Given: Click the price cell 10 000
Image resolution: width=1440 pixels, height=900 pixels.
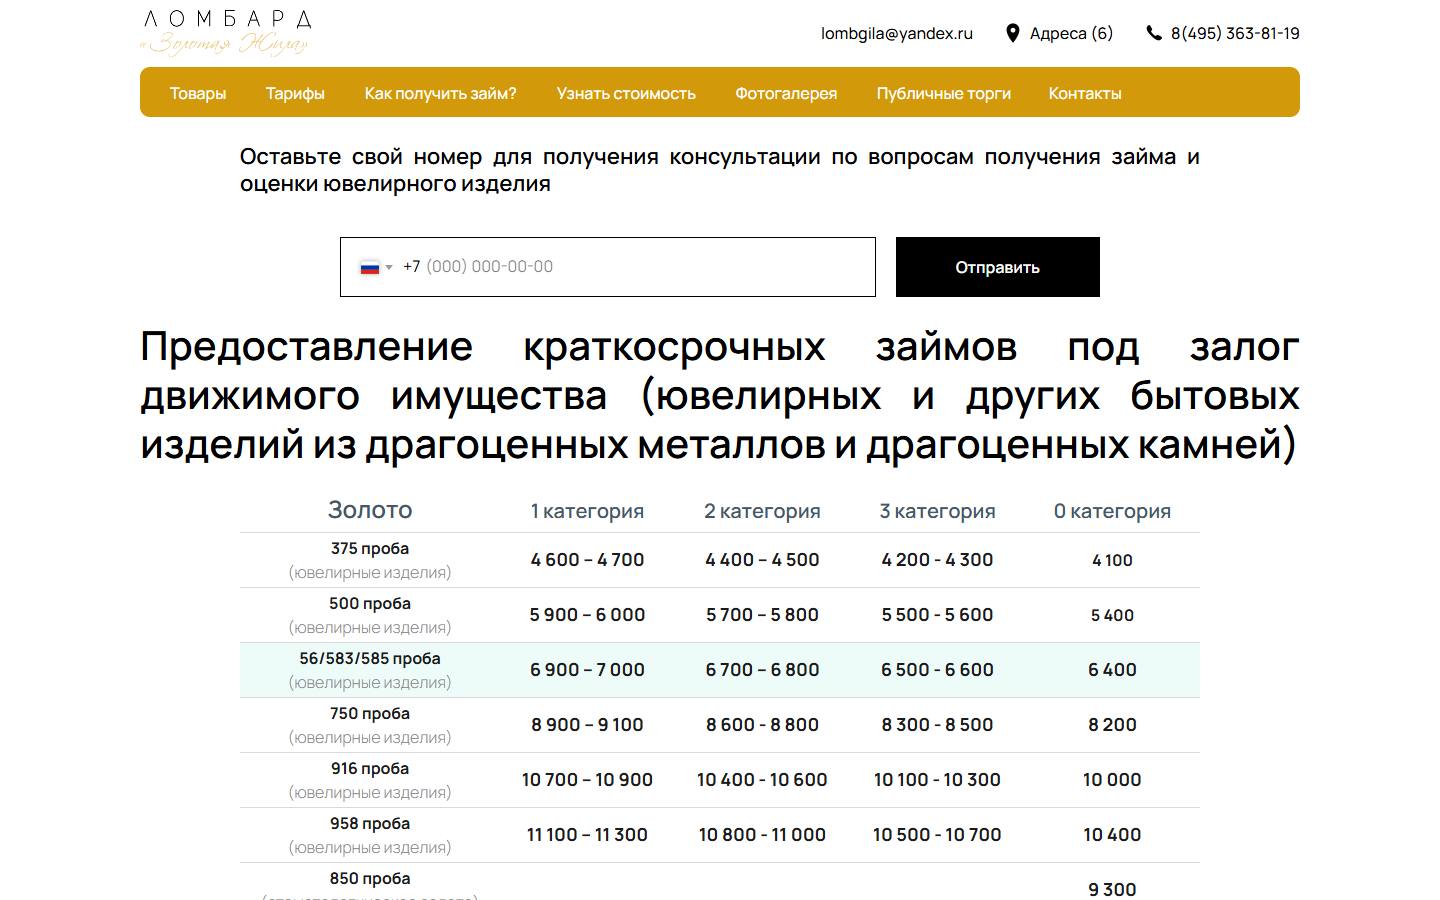Looking at the screenshot, I should click(1112, 780).
